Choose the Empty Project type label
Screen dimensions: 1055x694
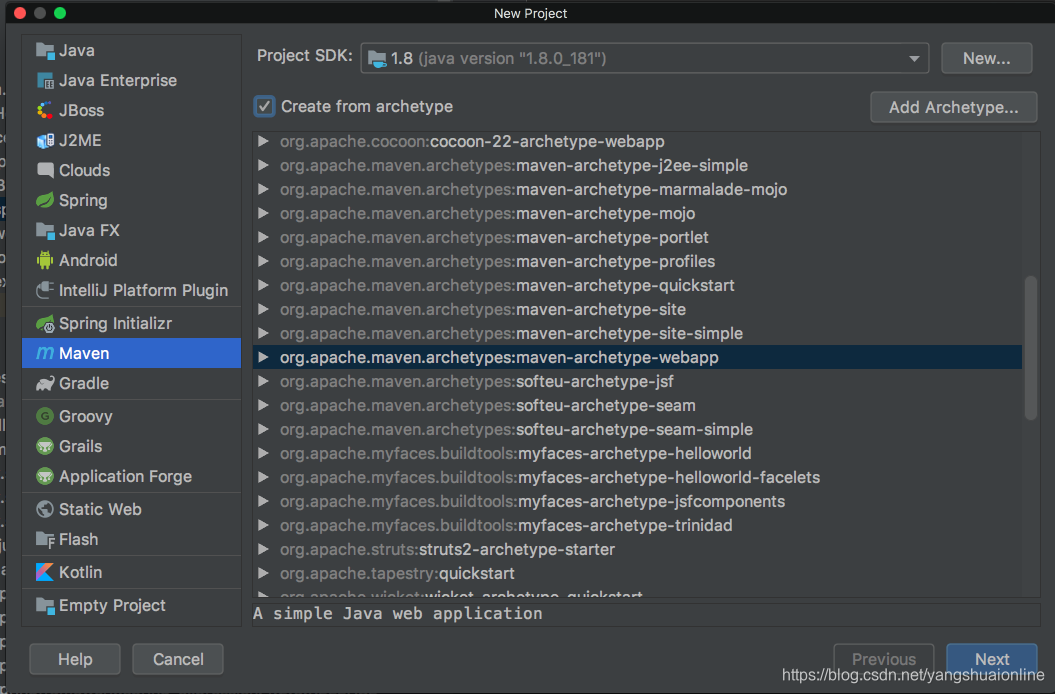pos(112,606)
